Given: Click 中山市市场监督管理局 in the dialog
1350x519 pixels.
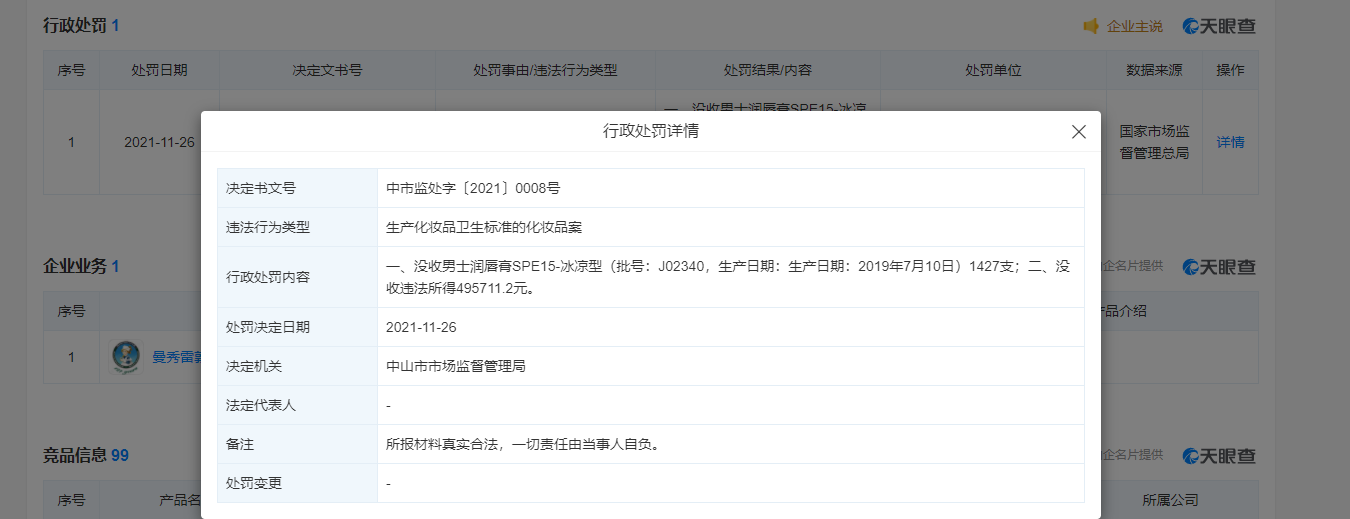Looking at the screenshot, I should [x=455, y=366].
